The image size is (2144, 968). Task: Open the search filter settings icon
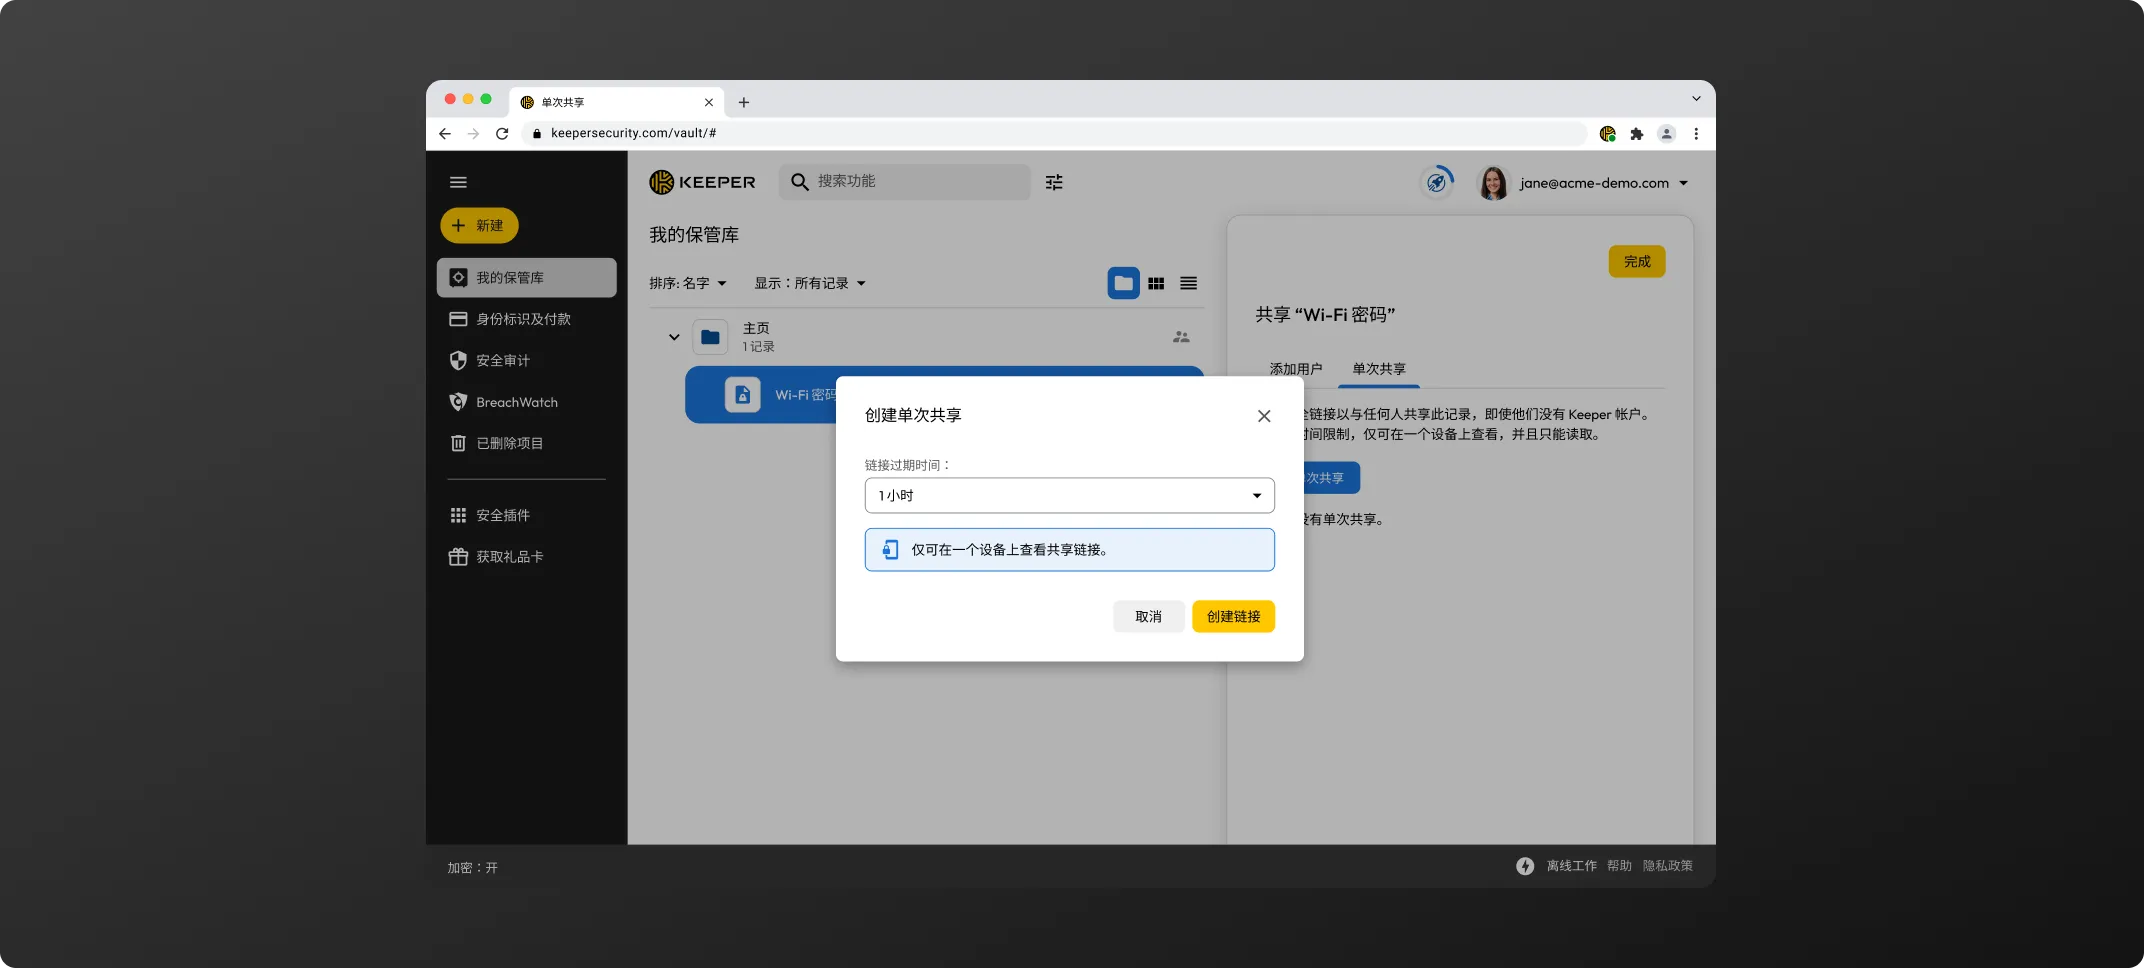tap(1054, 182)
